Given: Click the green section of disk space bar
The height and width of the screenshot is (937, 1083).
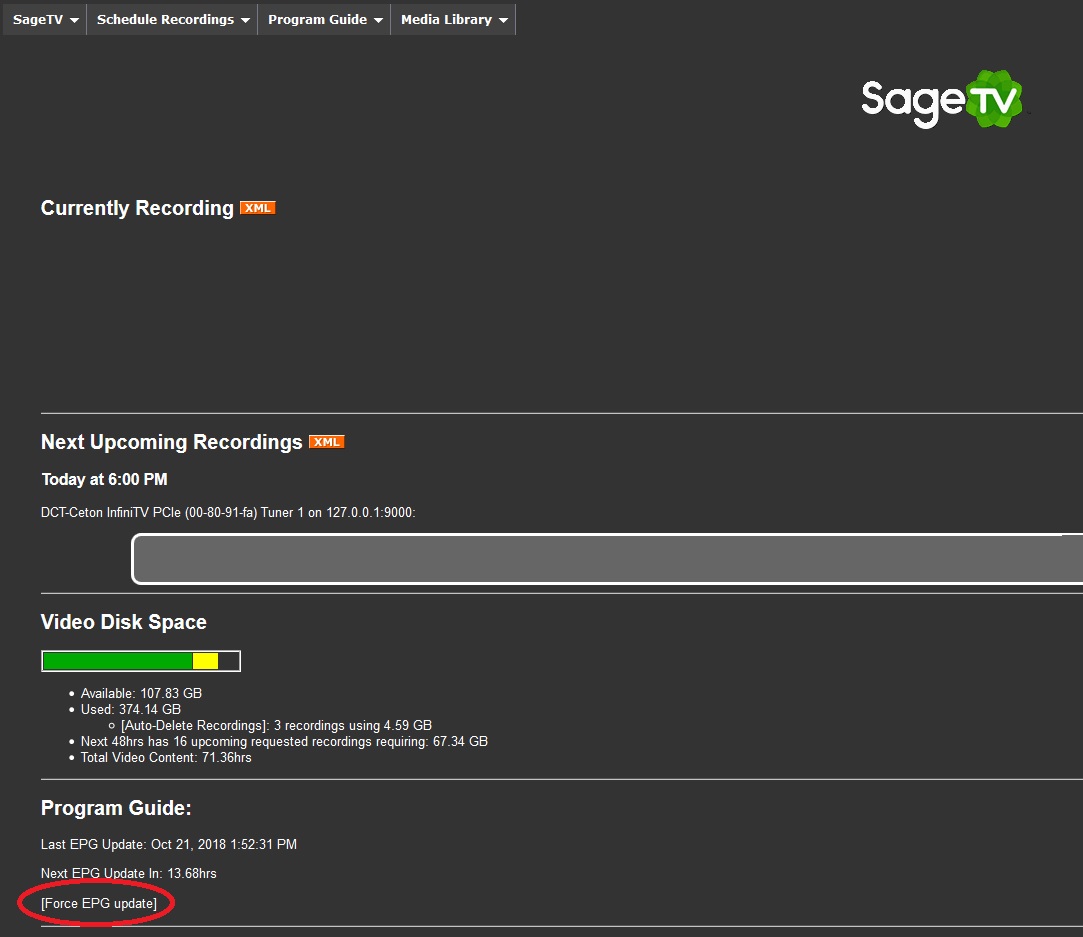Looking at the screenshot, I should point(117,661).
